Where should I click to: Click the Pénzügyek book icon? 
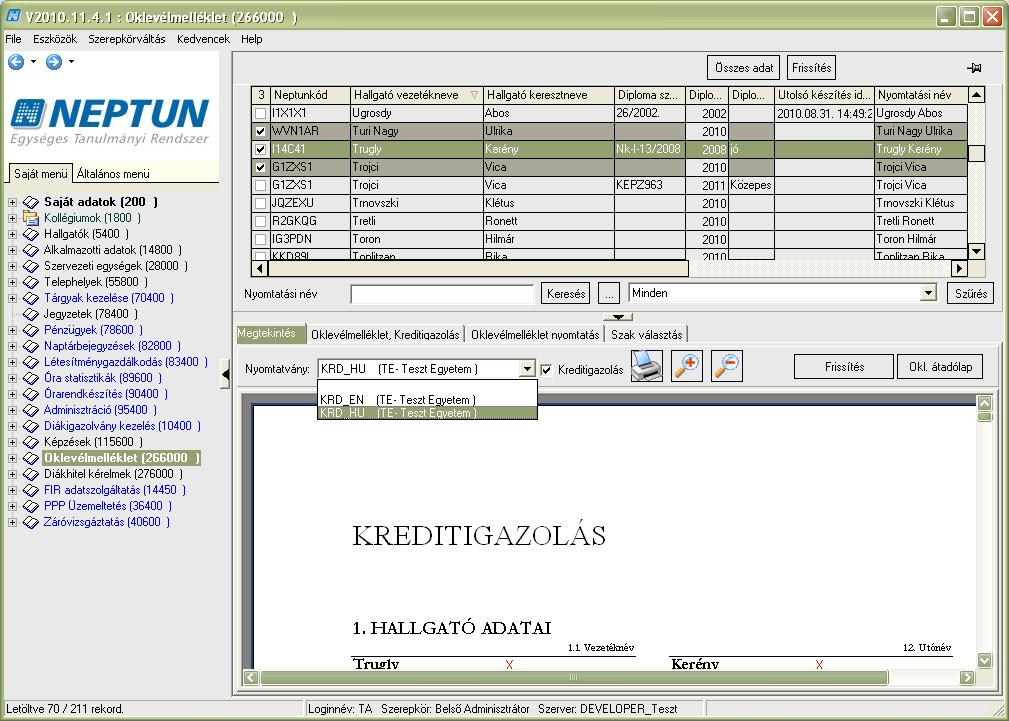pos(31,330)
